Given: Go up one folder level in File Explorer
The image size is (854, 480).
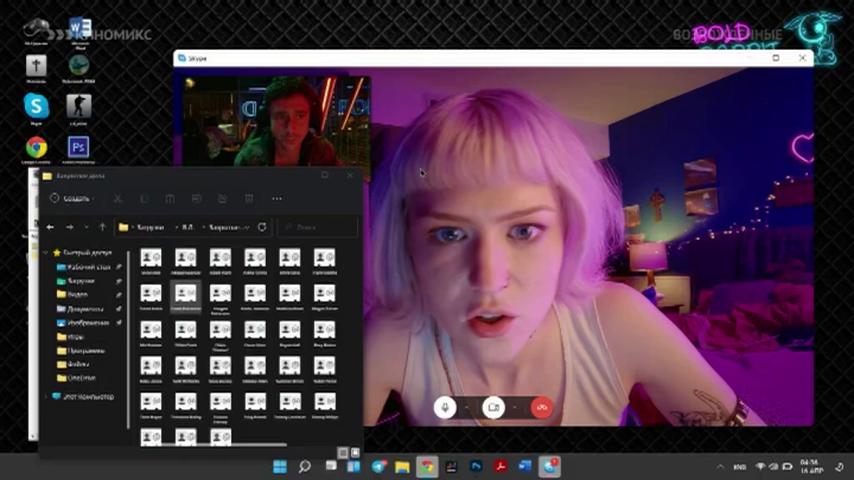Looking at the screenshot, I should pos(102,227).
